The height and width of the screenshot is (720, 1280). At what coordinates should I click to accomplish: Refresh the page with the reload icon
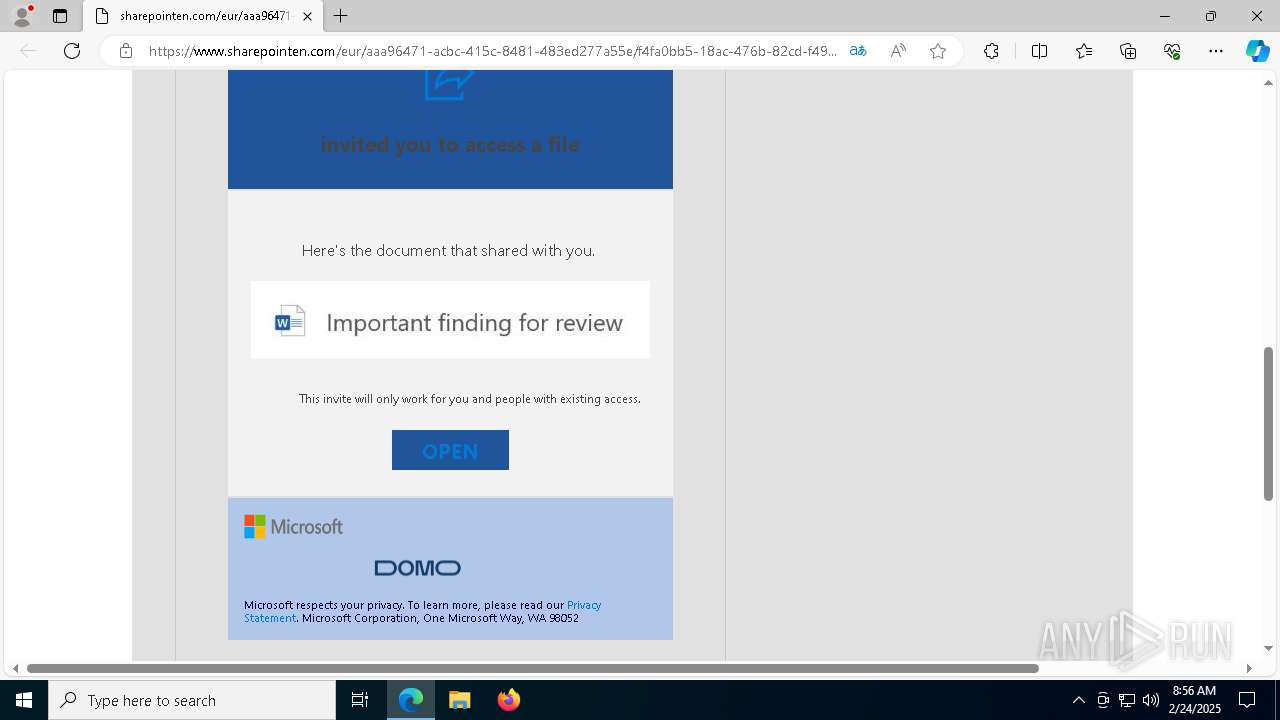pyautogui.click(x=72, y=51)
